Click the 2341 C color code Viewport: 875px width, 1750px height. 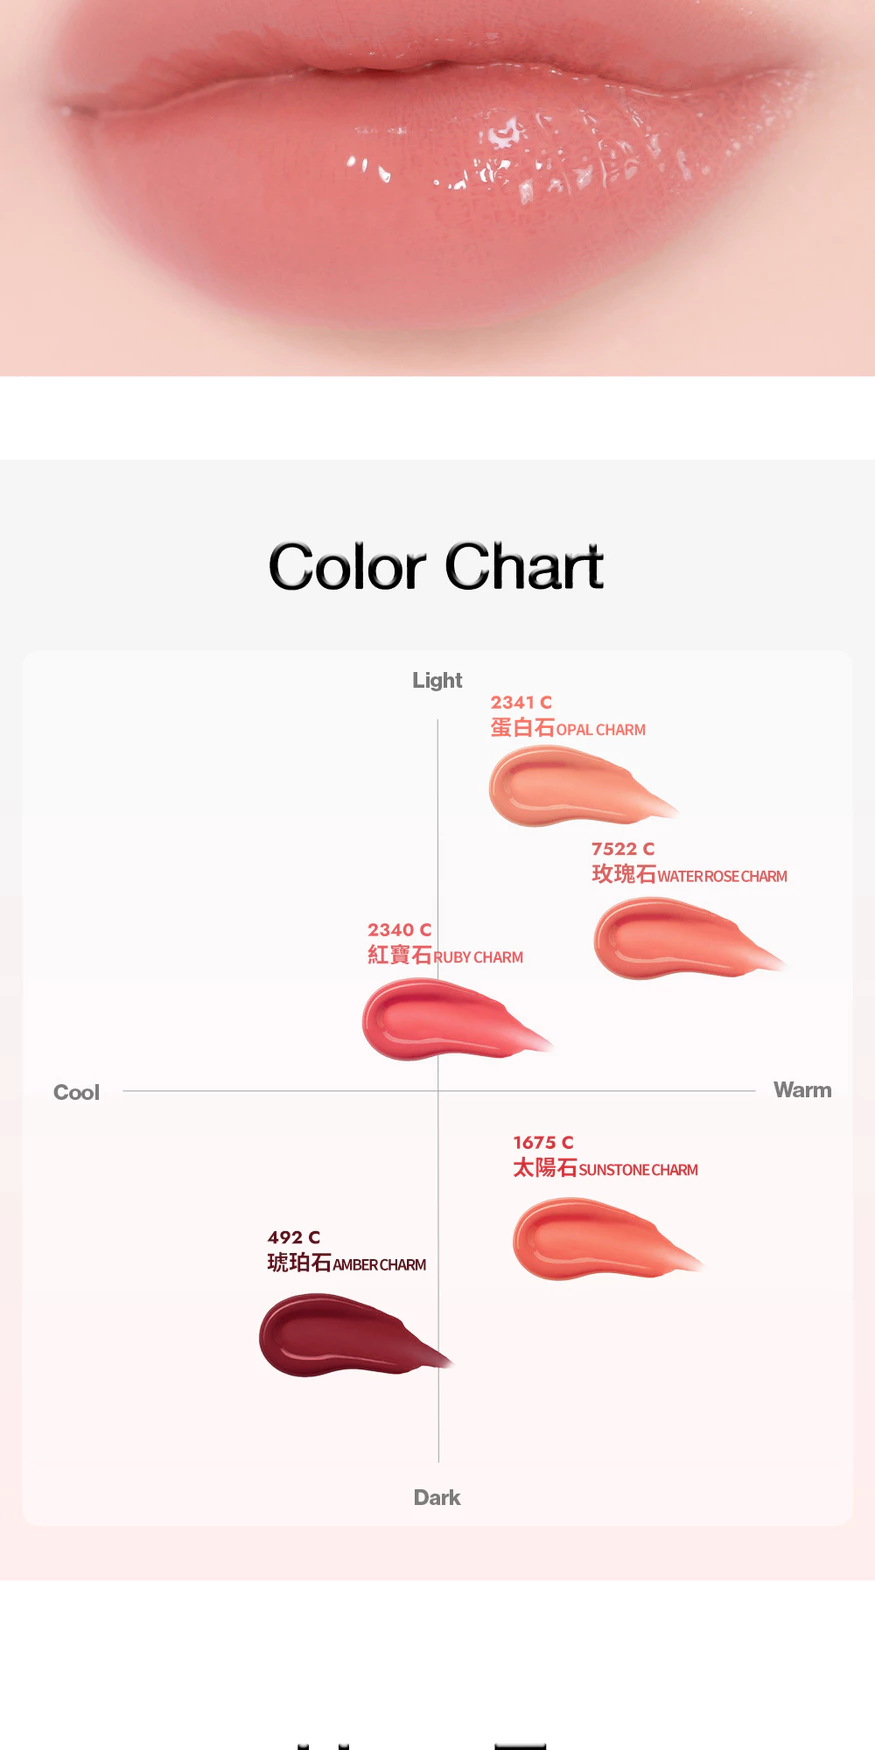(521, 703)
